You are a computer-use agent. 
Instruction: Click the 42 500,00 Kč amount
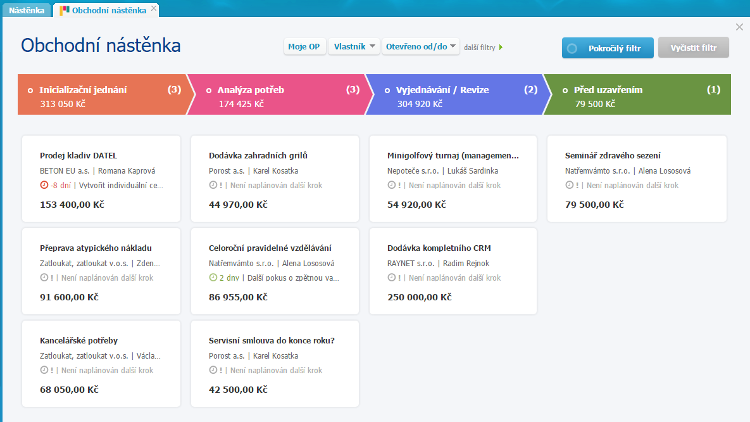[x=238, y=390]
